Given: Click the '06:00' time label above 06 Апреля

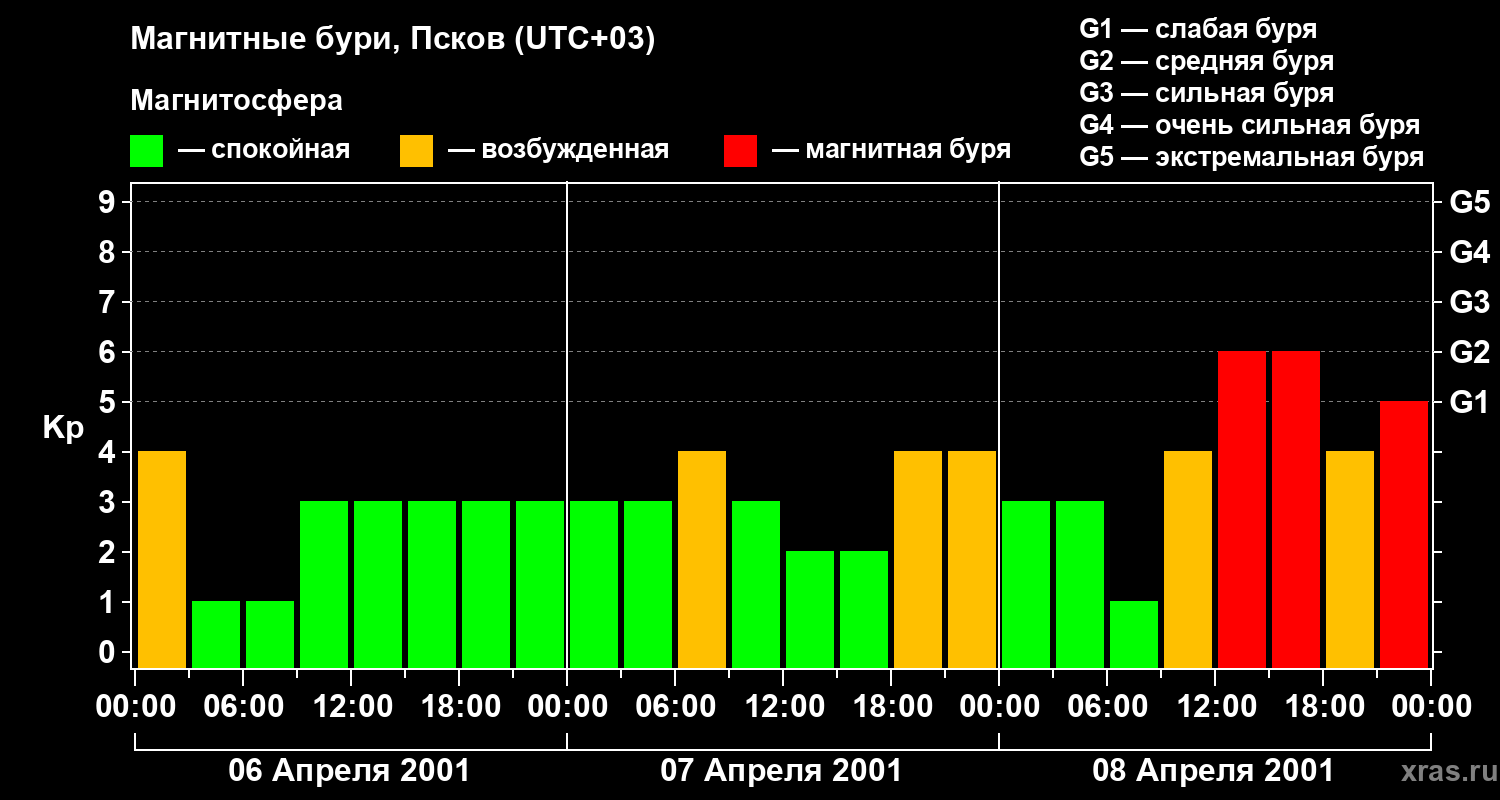Looking at the screenshot, I should pos(243,707).
